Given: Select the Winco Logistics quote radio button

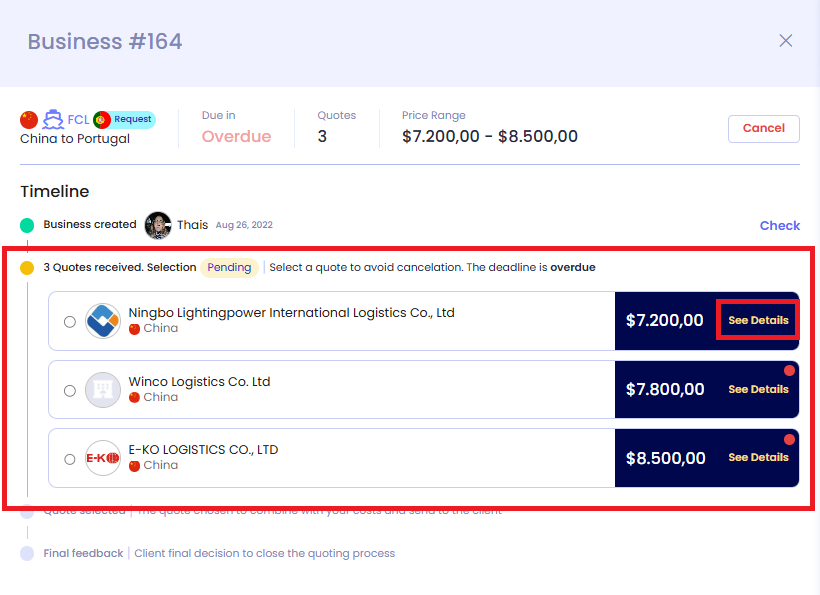Looking at the screenshot, I should coord(70,391).
